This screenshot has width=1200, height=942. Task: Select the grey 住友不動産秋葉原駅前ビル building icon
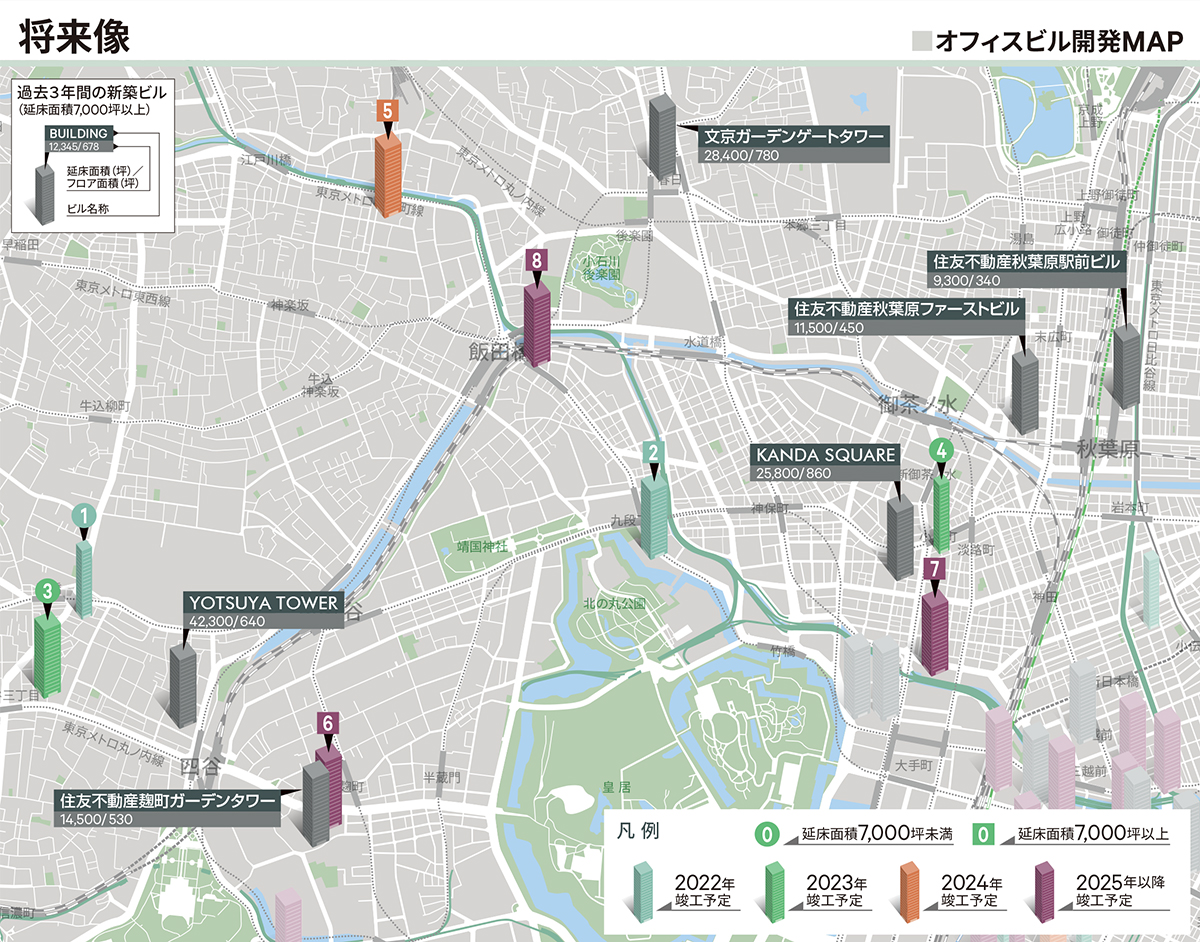tap(1126, 366)
